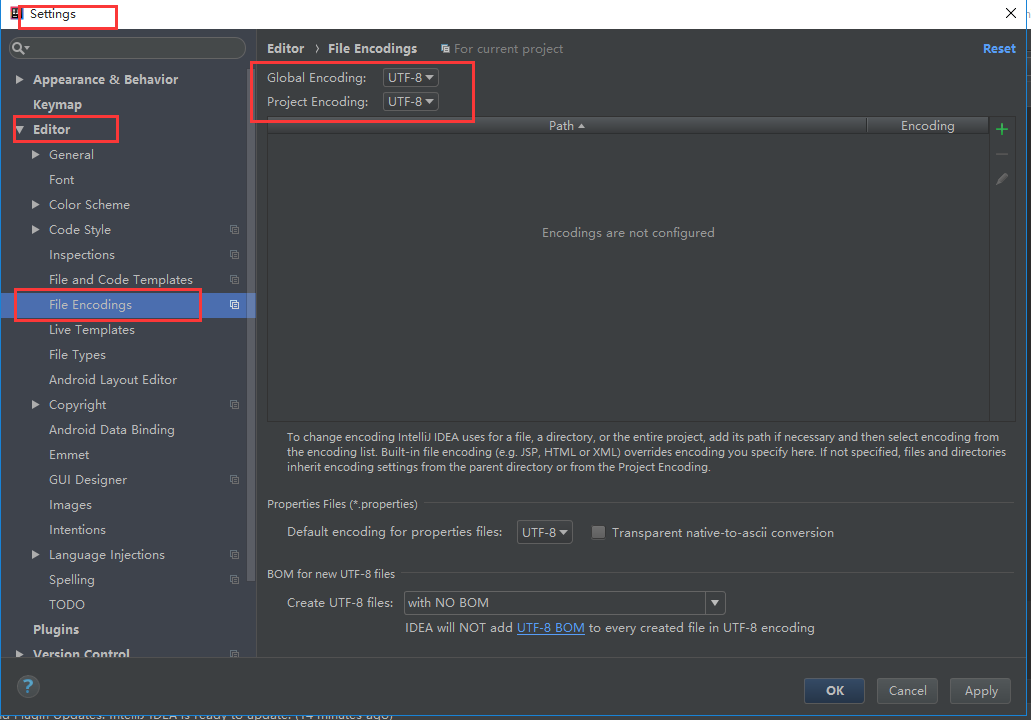Expand the Appearance & Behavior tree node
This screenshot has width=1031, height=720.
pos(19,79)
